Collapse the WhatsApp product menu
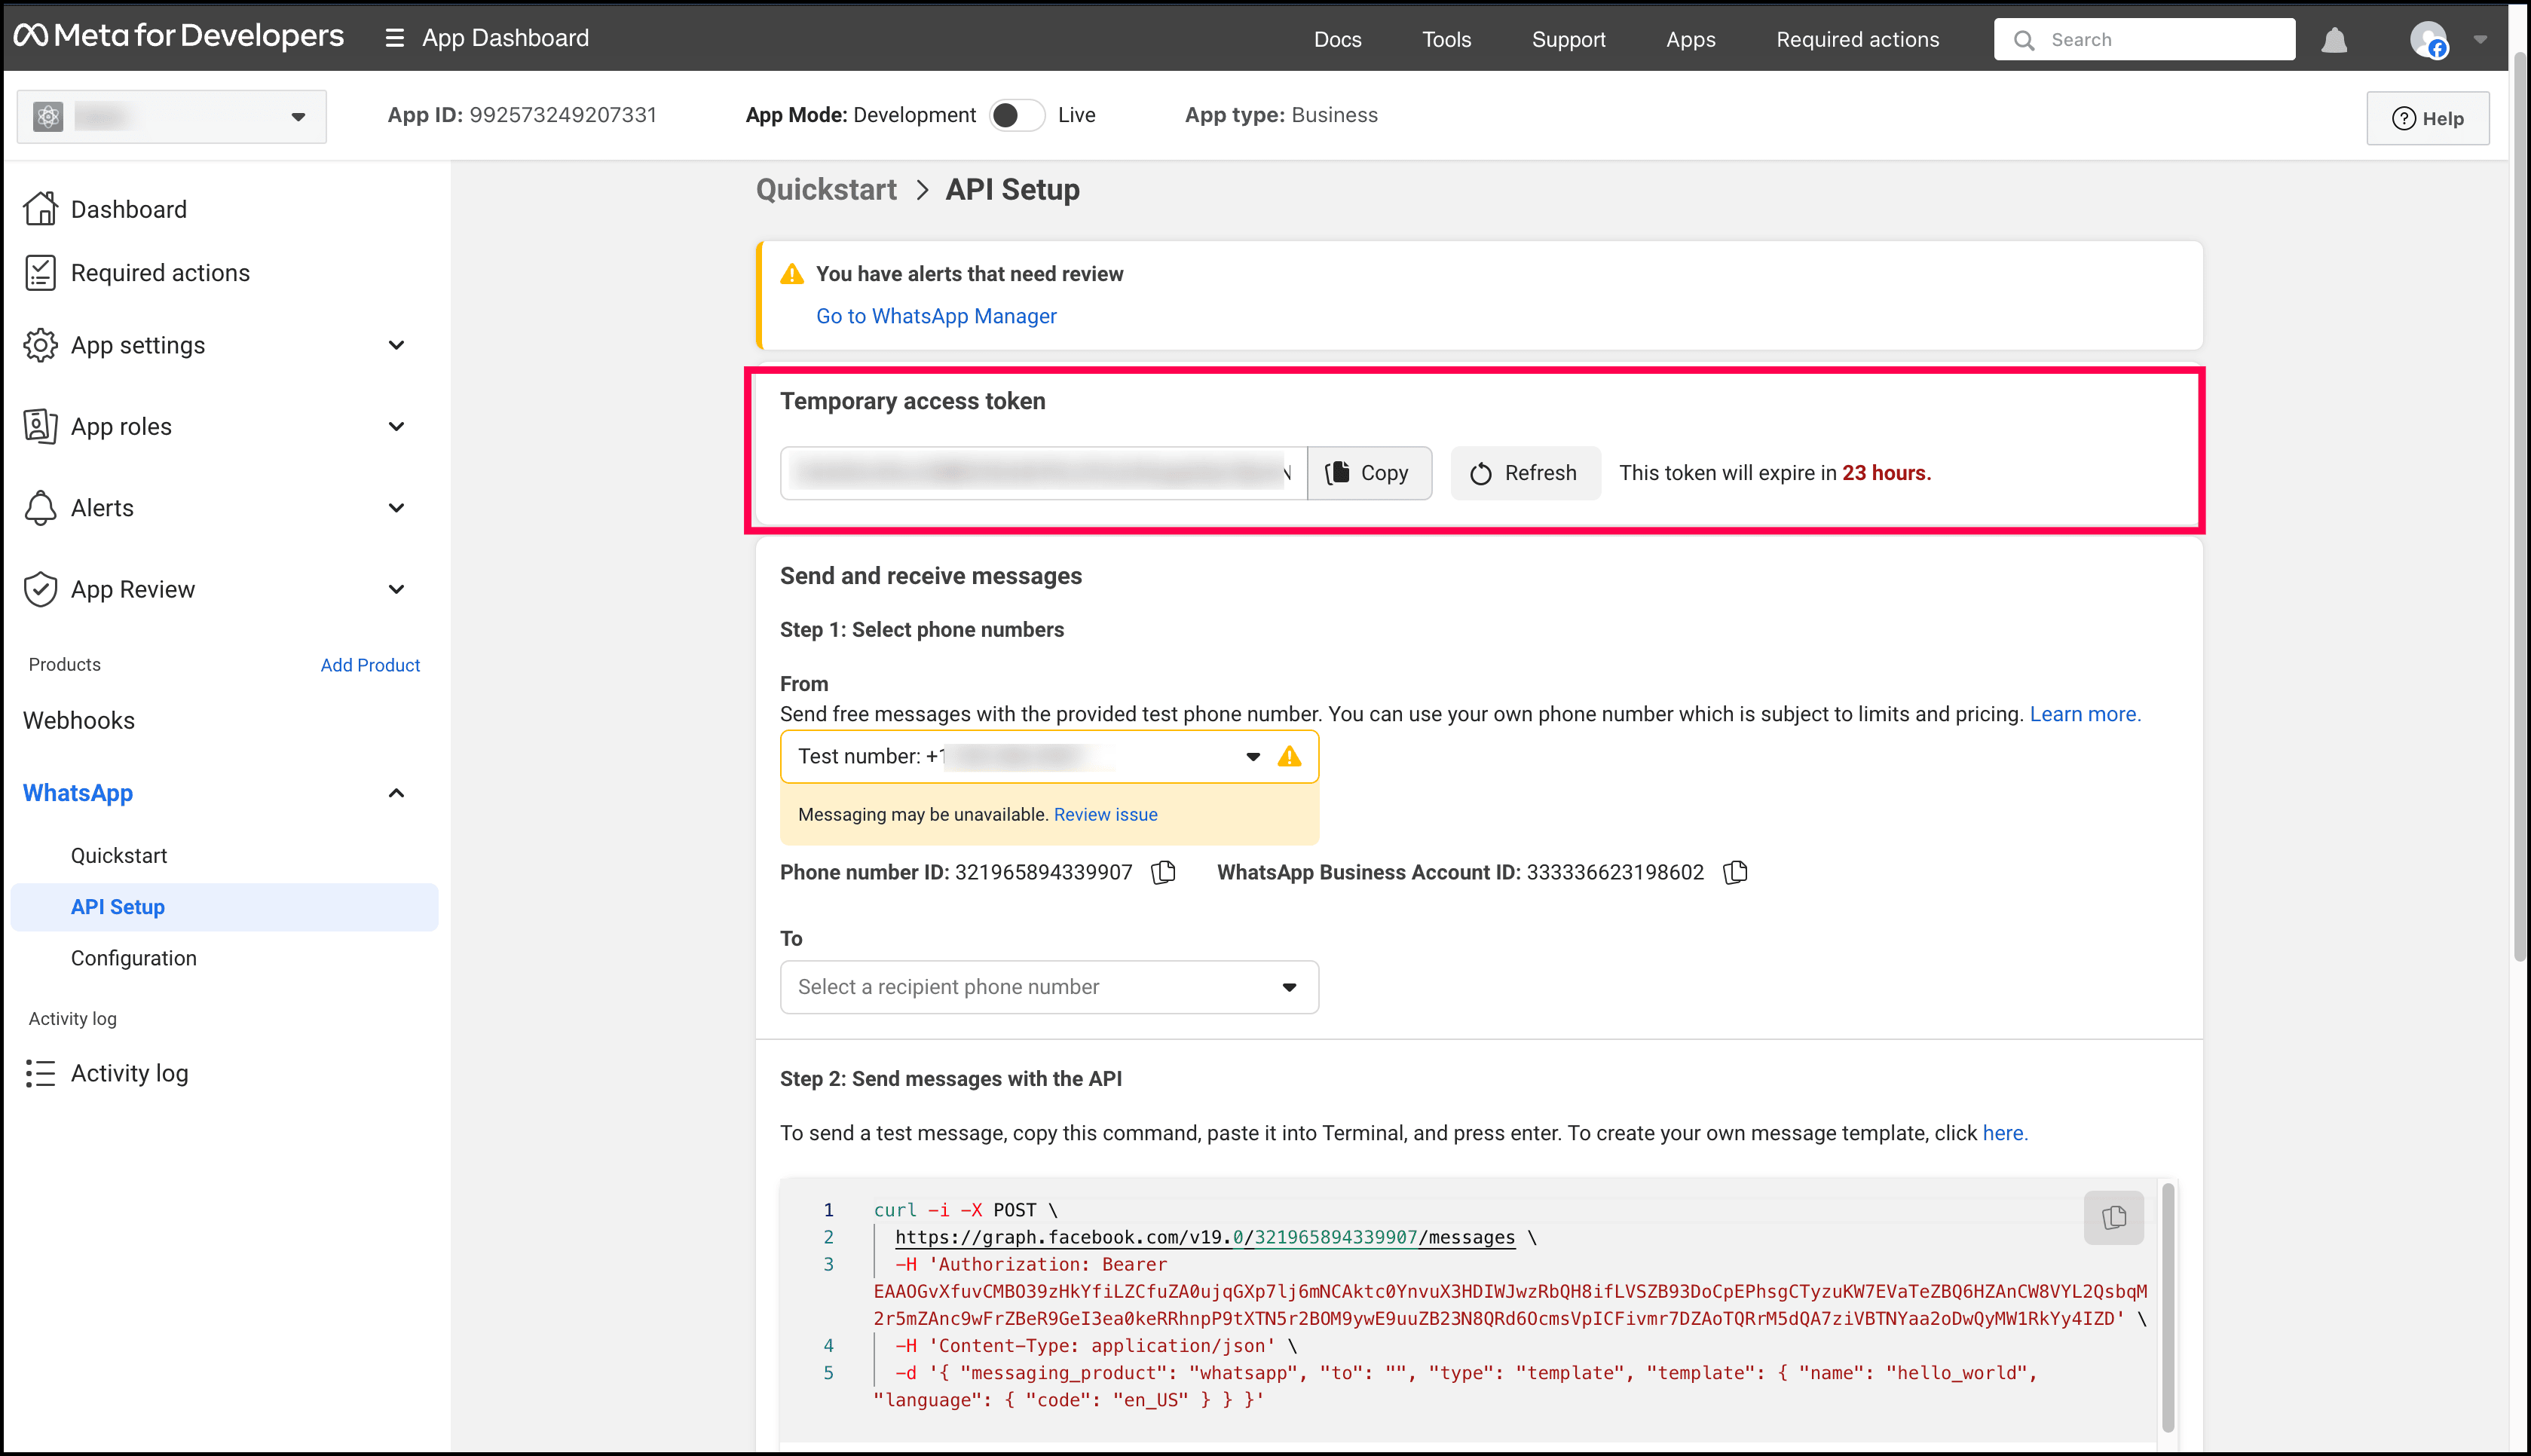The height and width of the screenshot is (1456, 2531). pyautogui.click(x=396, y=793)
